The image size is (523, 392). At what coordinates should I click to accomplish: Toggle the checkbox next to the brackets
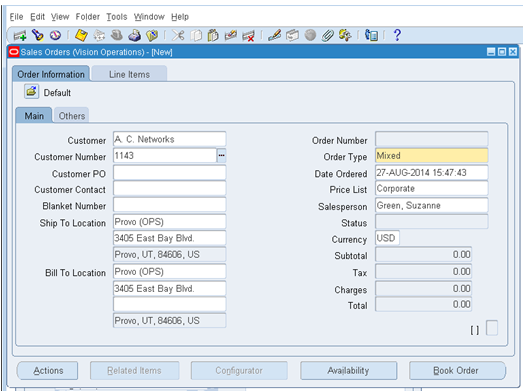click(x=492, y=328)
